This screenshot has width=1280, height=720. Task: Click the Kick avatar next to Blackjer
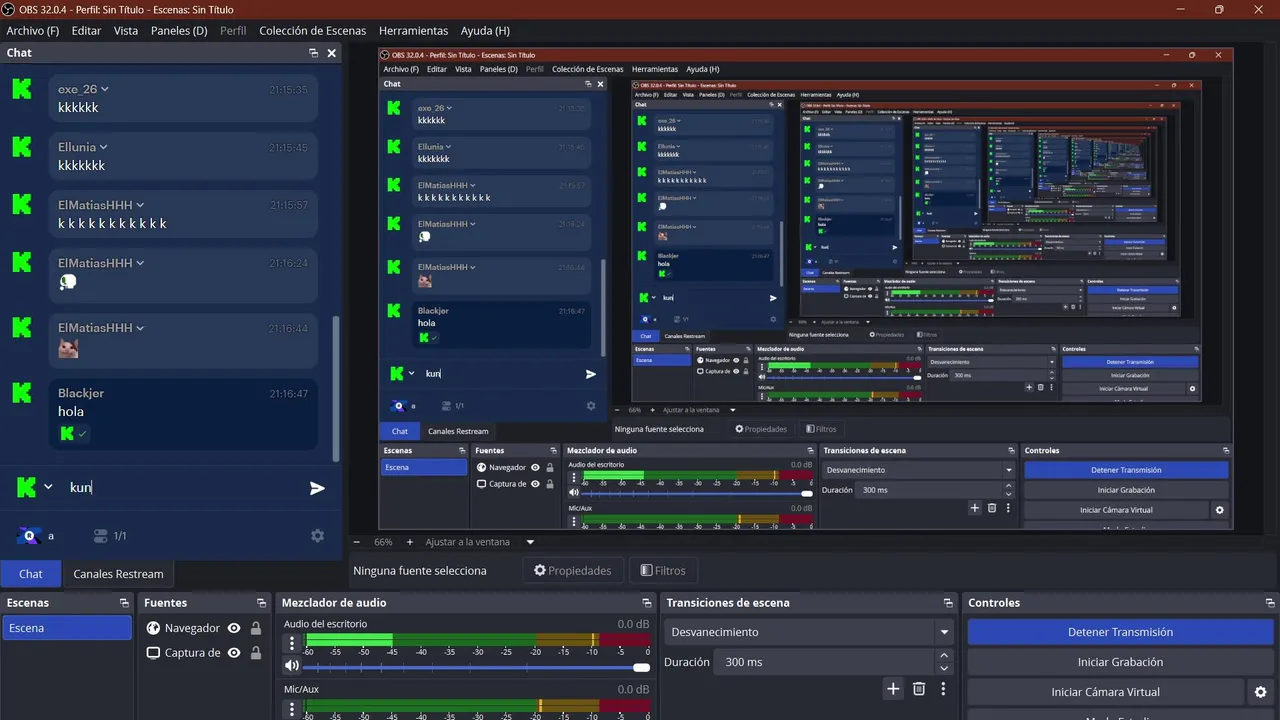click(22, 393)
